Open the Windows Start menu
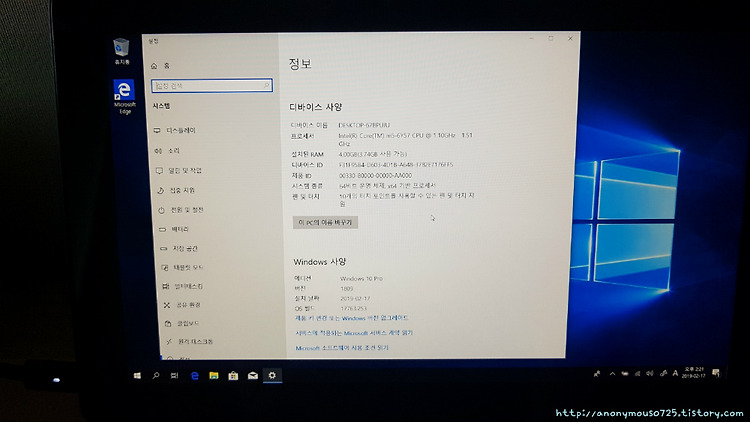The height and width of the screenshot is (422, 750). (x=137, y=376)
